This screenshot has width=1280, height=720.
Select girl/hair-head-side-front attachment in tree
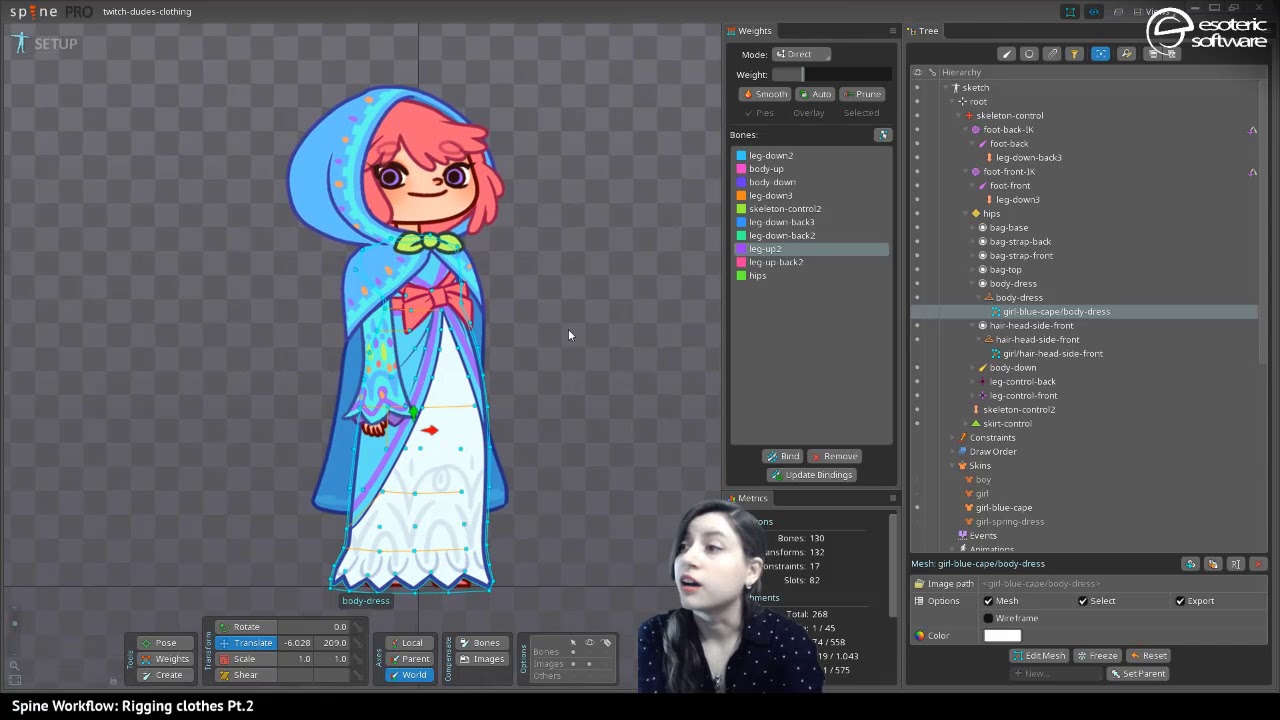1052,354
